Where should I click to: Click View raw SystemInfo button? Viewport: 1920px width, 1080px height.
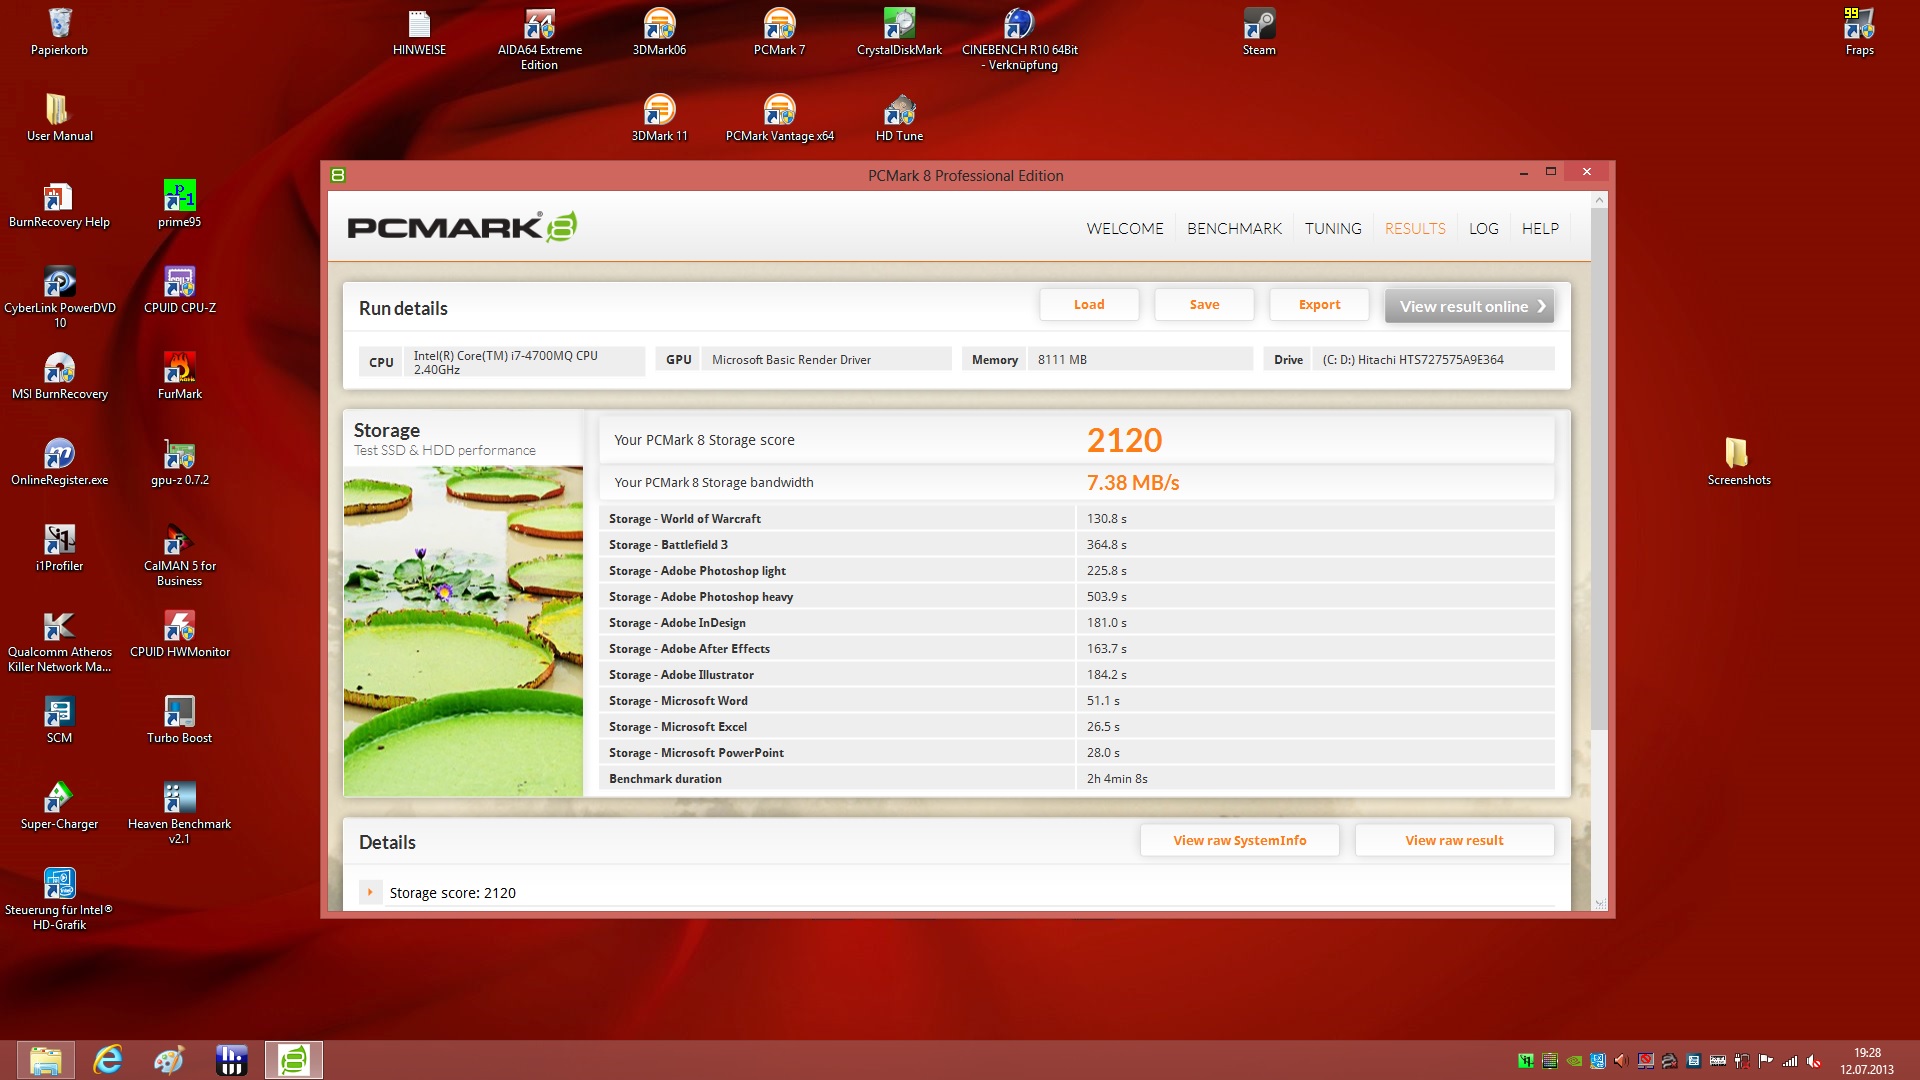[1239, 840]
